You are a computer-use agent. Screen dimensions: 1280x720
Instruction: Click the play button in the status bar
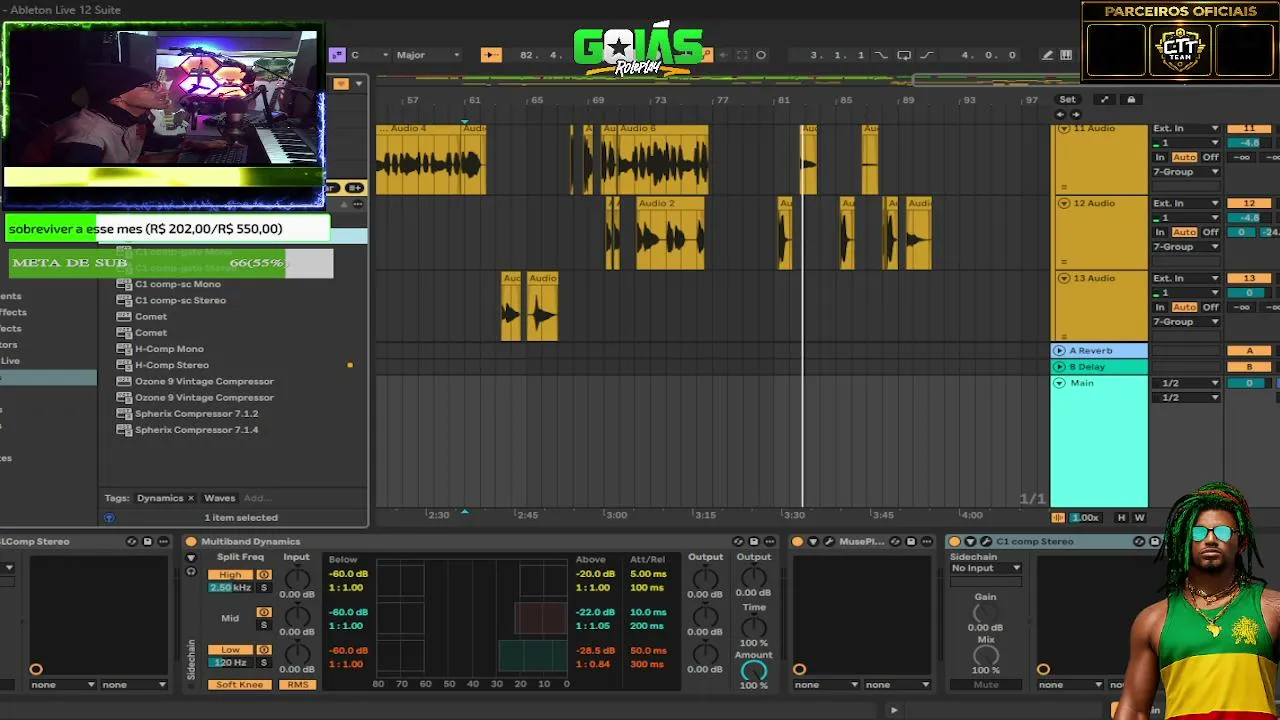click(894, 710)
